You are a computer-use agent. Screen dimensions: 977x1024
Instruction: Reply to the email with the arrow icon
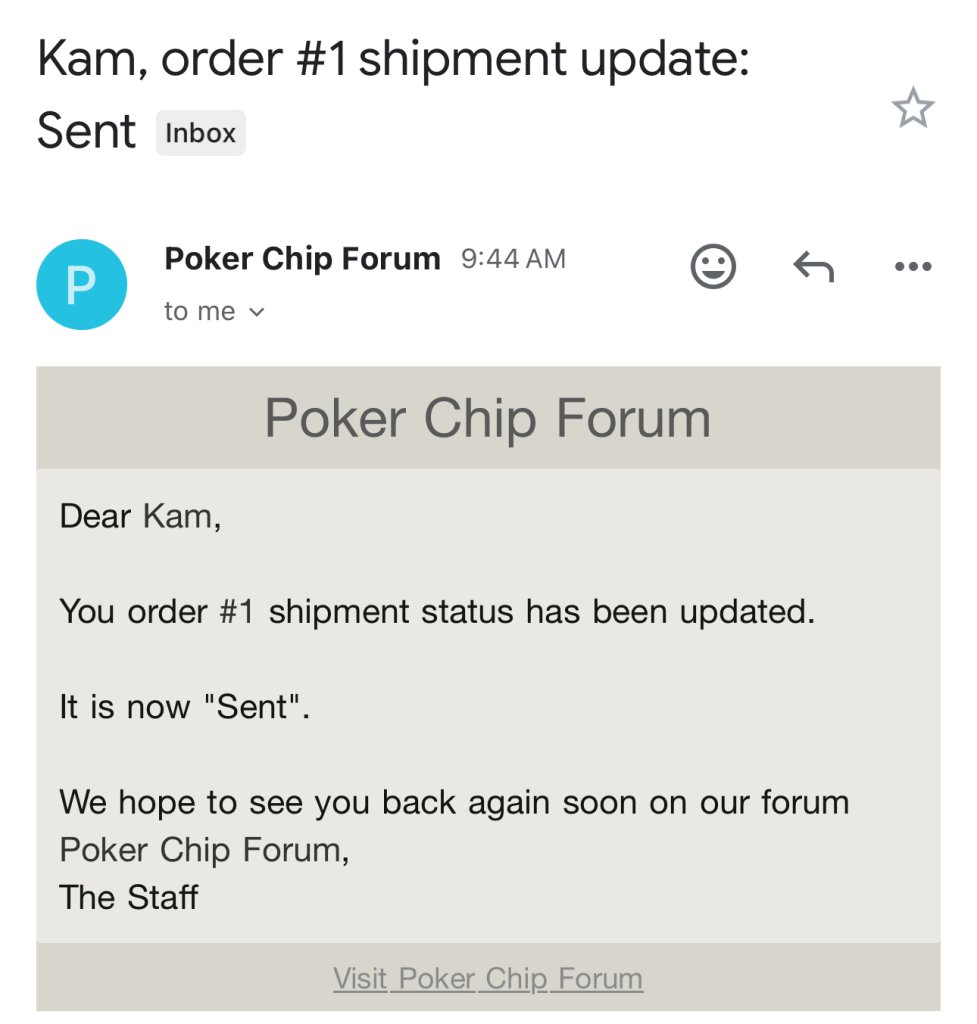(814, 266)
